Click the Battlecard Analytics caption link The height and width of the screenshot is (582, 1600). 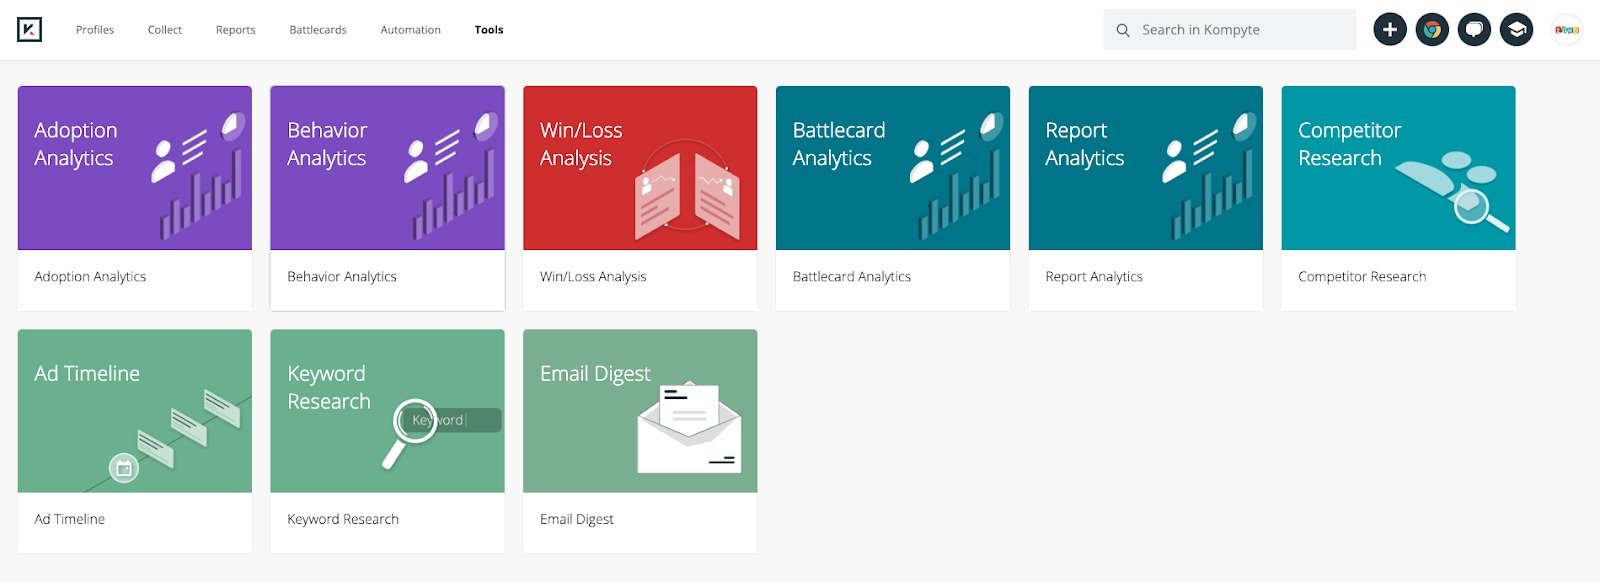coord(852,277)
